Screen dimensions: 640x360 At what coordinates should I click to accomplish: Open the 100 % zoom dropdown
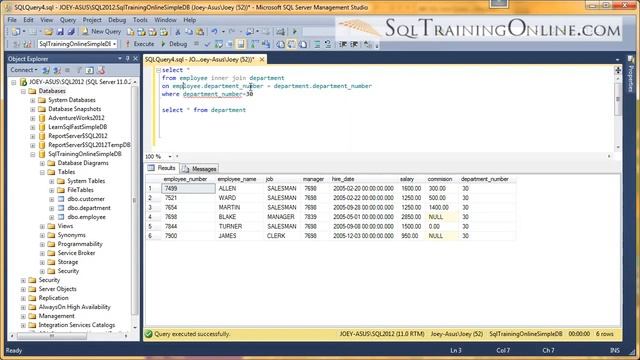[x=170, y=156]
